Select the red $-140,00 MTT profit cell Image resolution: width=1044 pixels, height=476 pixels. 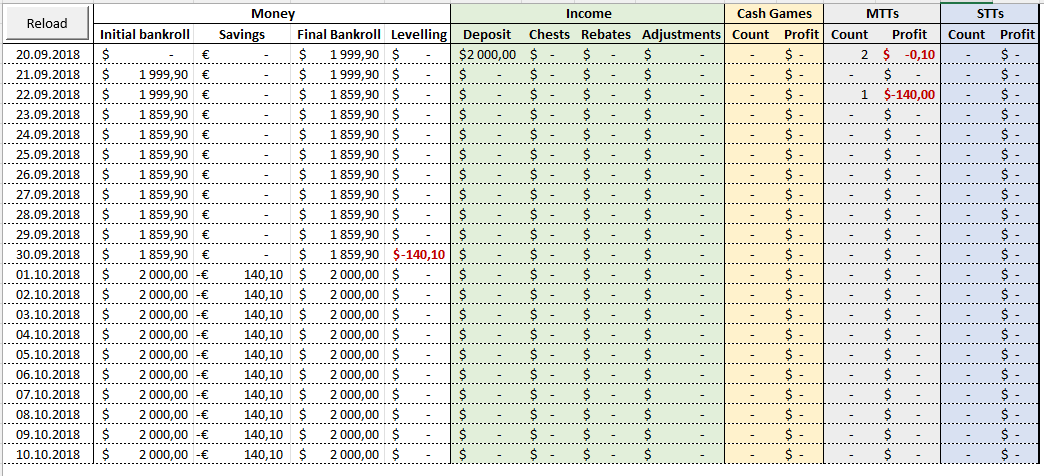pyautogui.click(x=910, y=94)
